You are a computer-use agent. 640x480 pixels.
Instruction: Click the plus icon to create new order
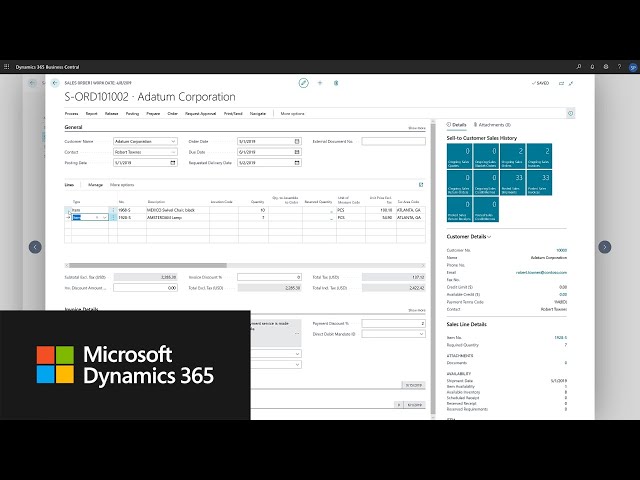(320, 83)
